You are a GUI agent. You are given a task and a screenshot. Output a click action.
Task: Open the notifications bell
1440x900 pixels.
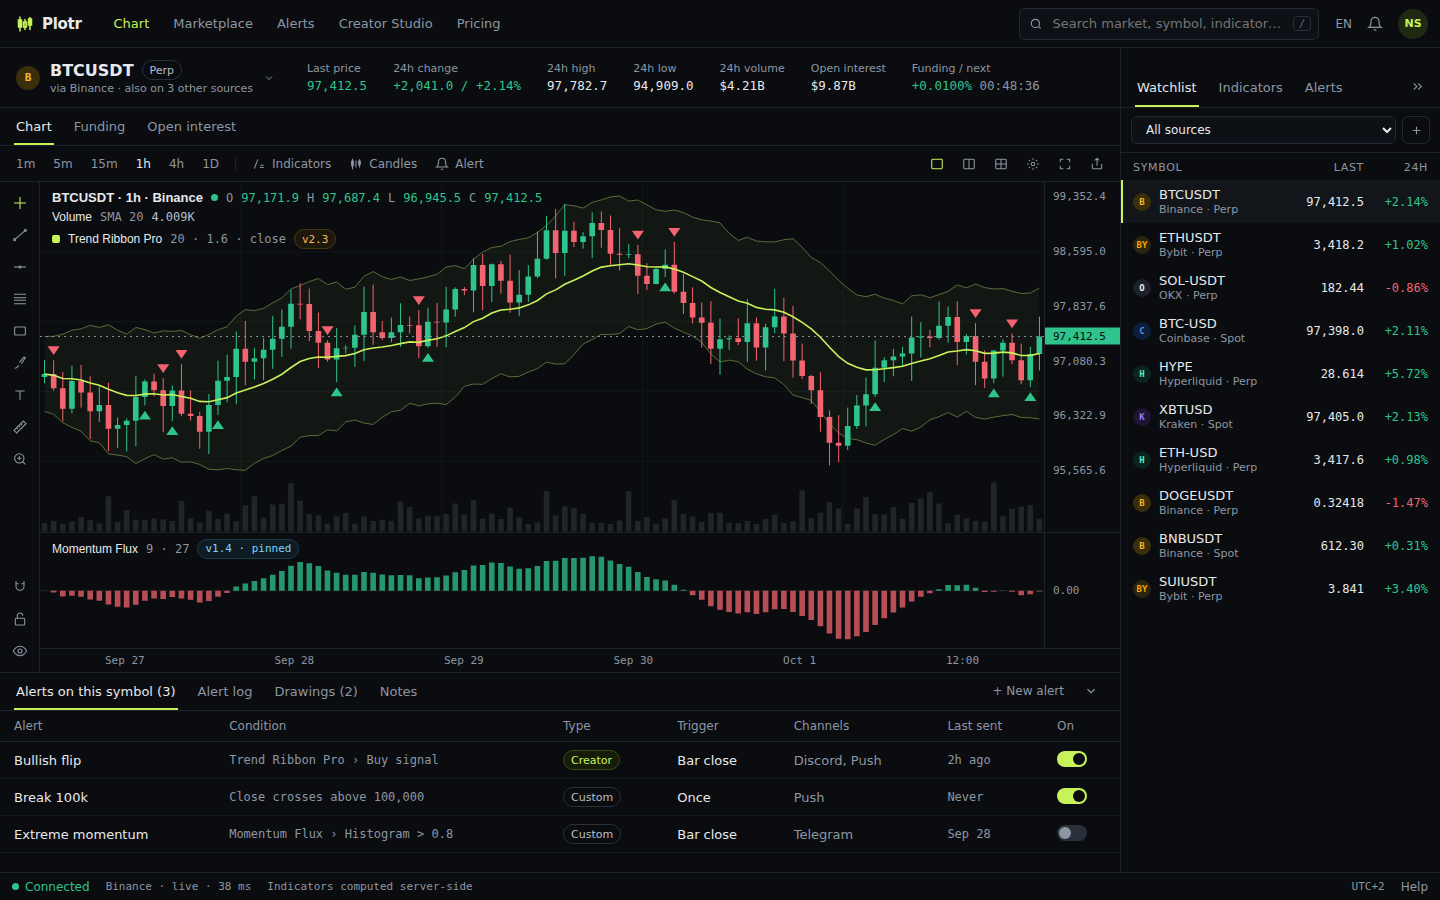click(x=1375, y=24)
